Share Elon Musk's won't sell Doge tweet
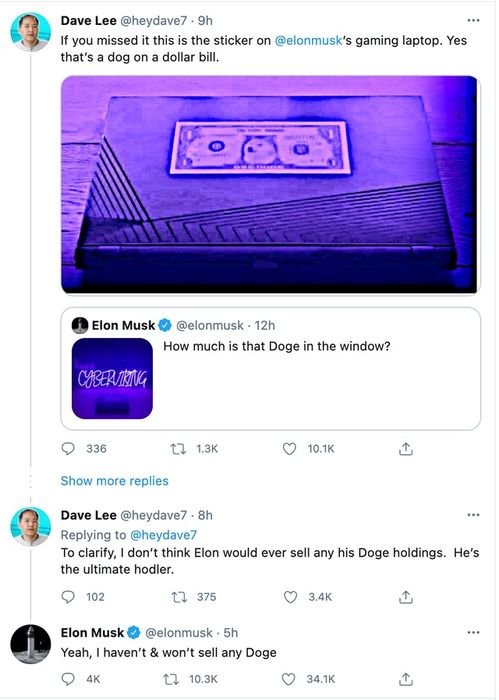 point(405,679)
